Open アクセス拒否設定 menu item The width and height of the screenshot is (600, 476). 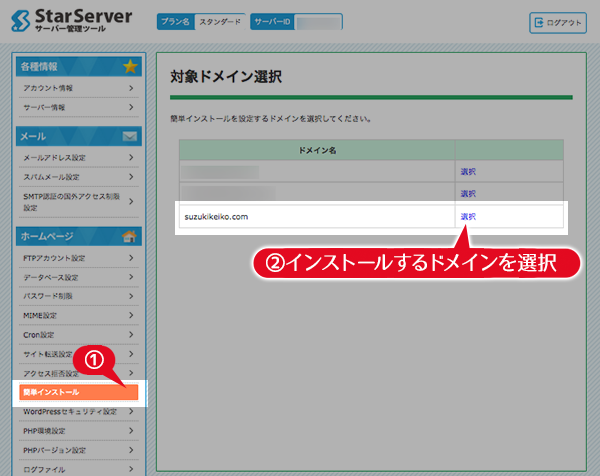[x=78, y=373]
